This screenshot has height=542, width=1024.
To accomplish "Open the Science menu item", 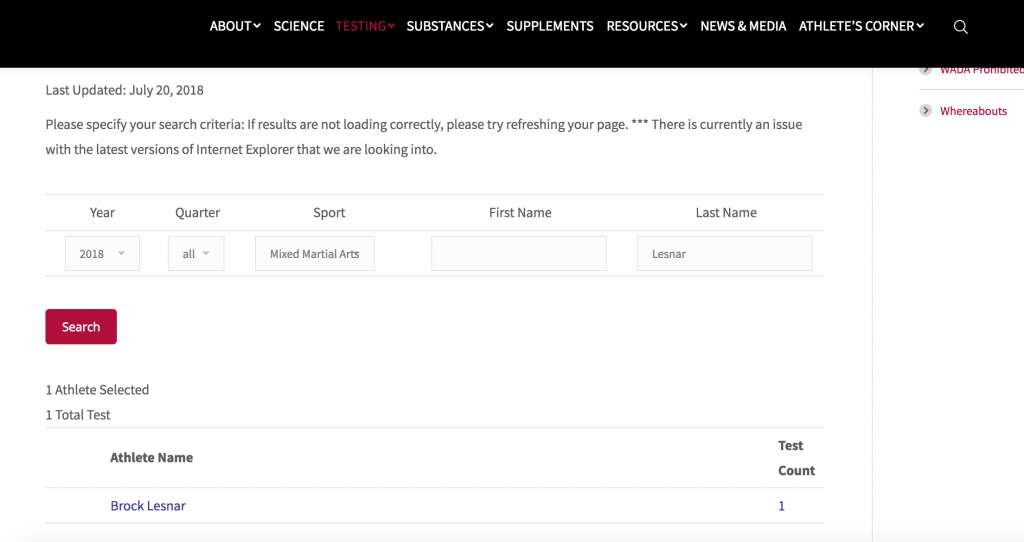I will (299, 26).
